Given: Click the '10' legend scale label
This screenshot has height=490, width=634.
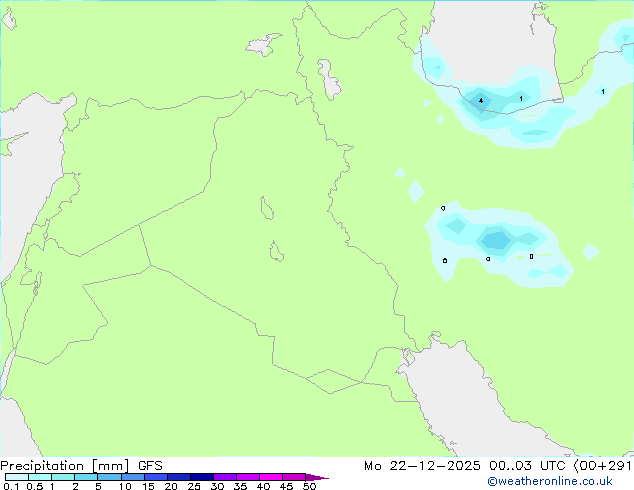Looking at the screenshot, I should tap(125, 486).
